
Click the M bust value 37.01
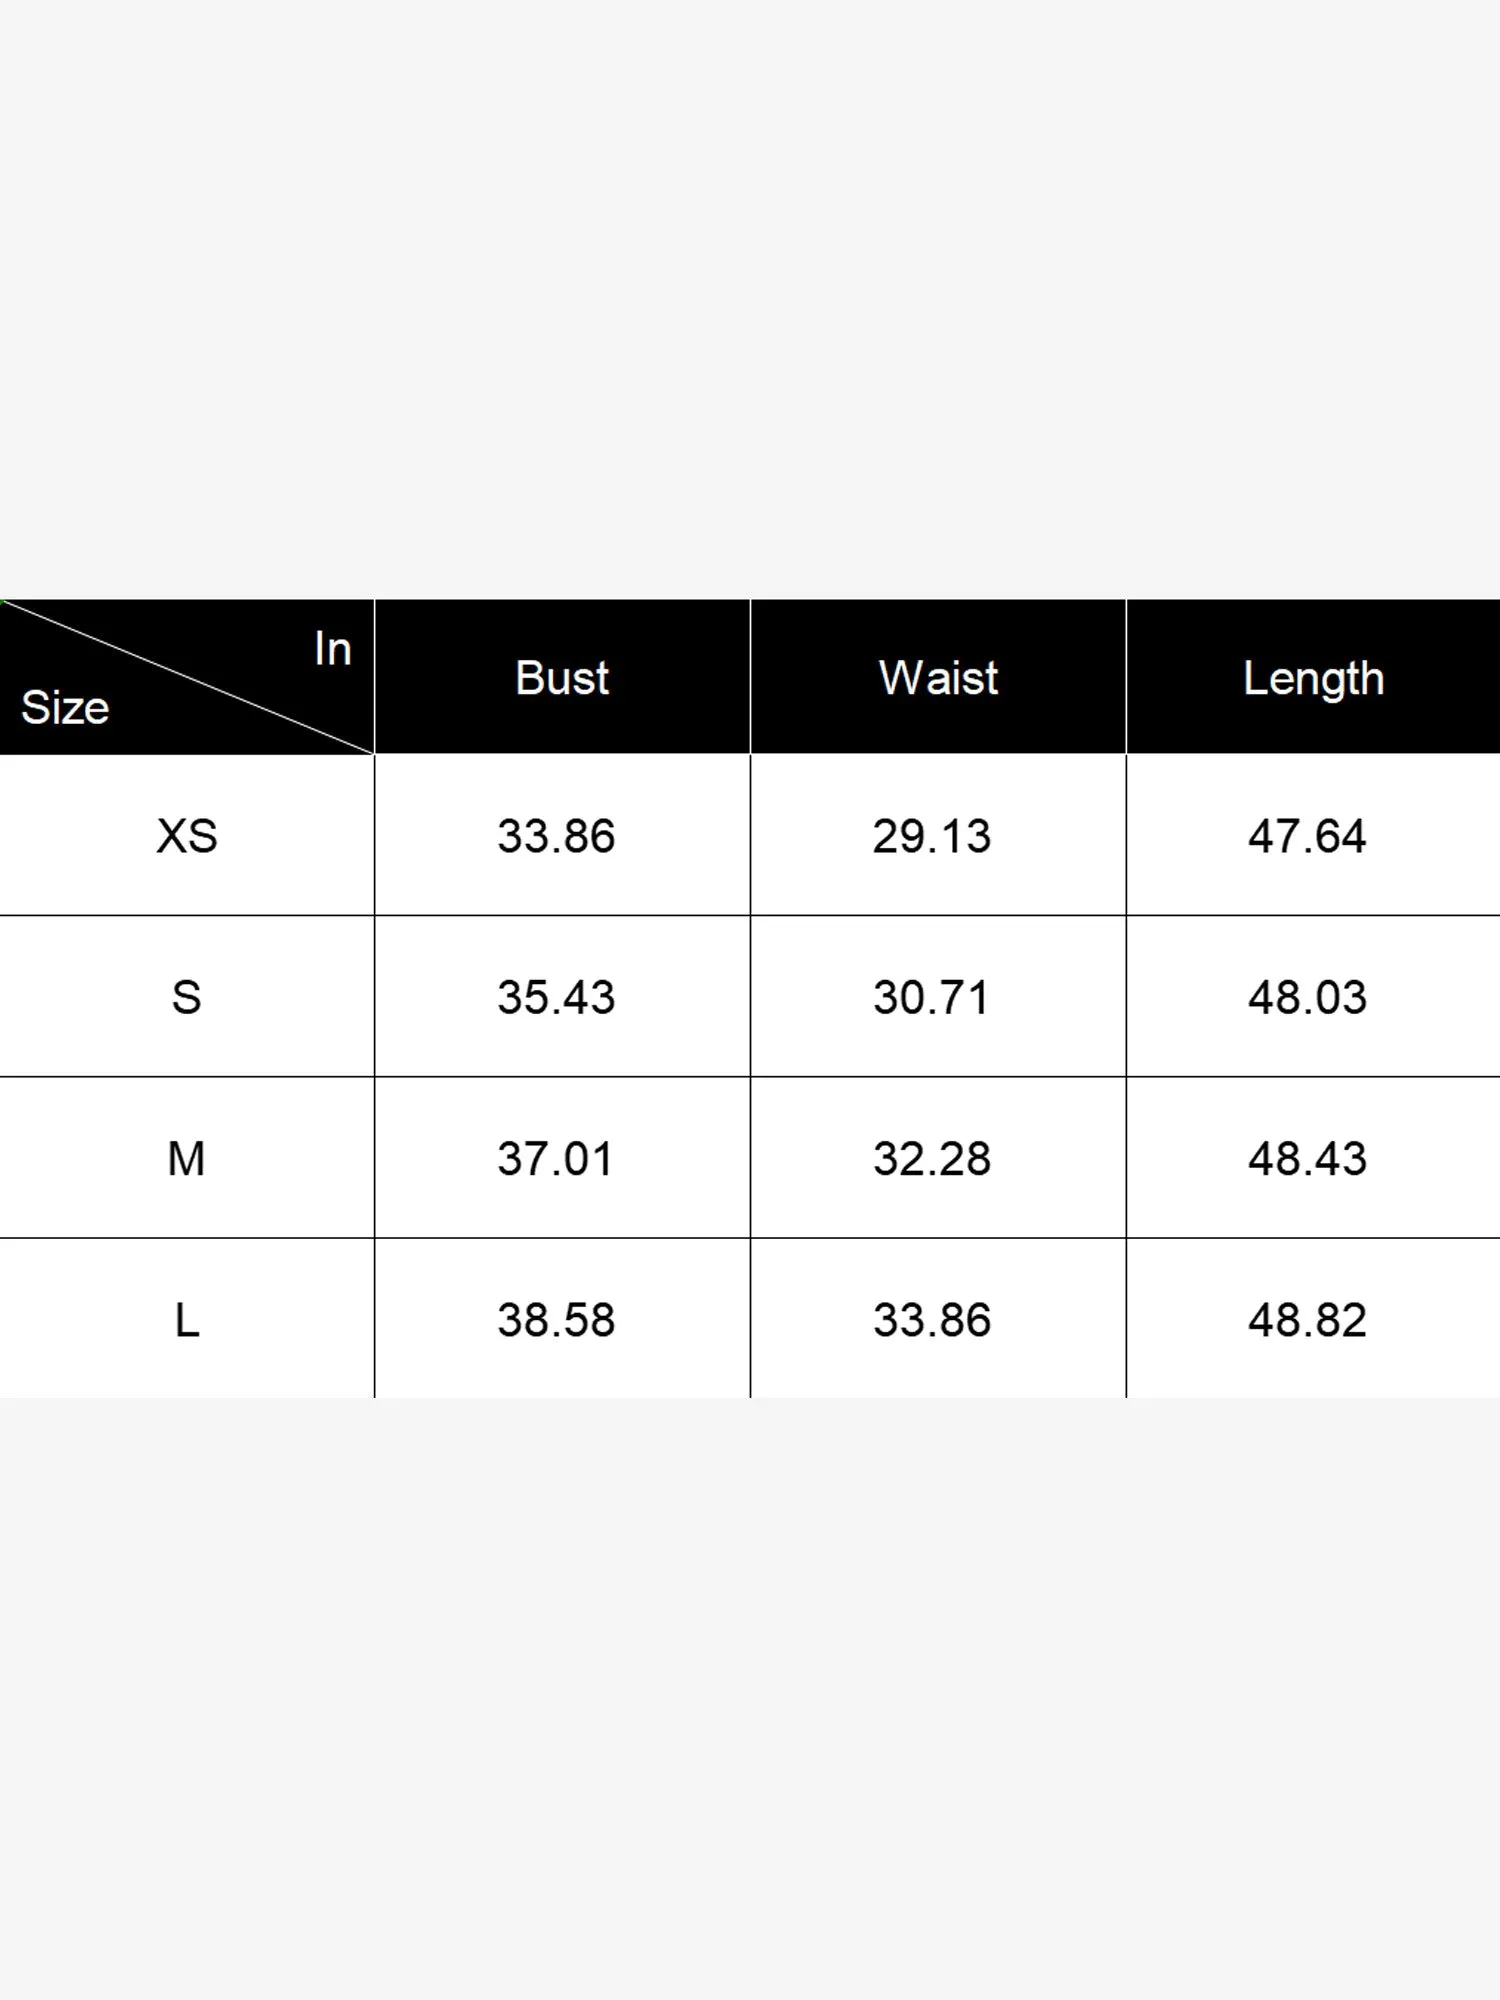(556, 1159)
